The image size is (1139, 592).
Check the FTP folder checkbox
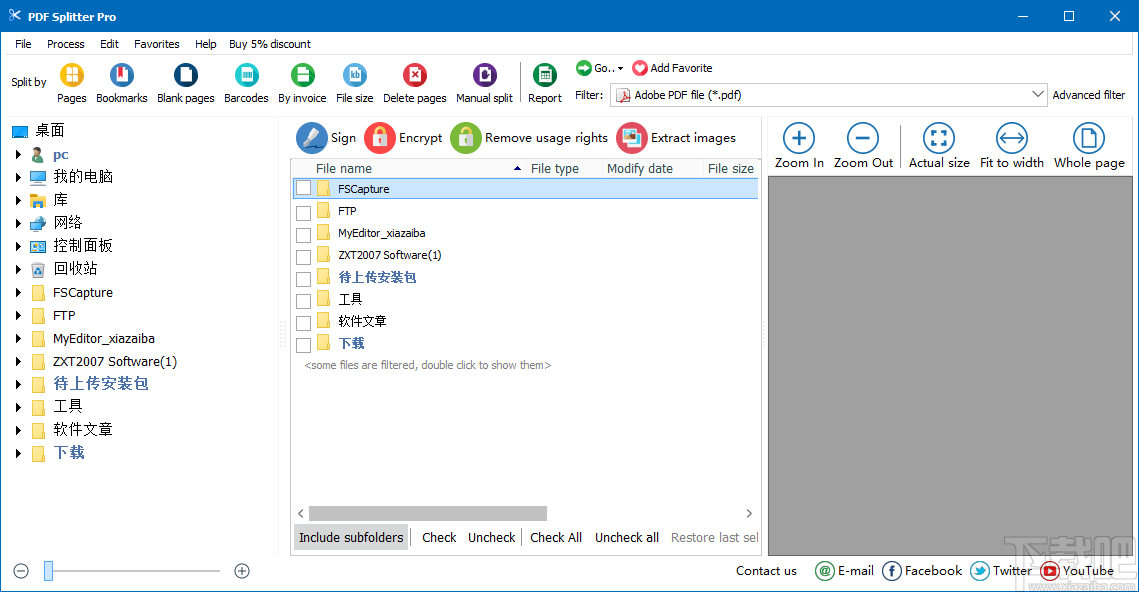click(303, 210)
